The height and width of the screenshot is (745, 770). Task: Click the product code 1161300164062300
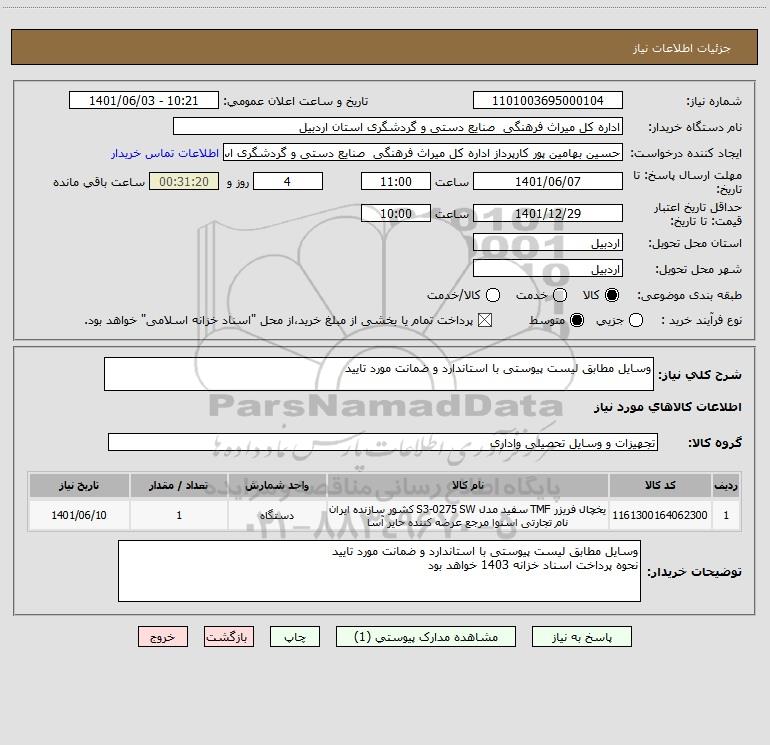point(660,515)
